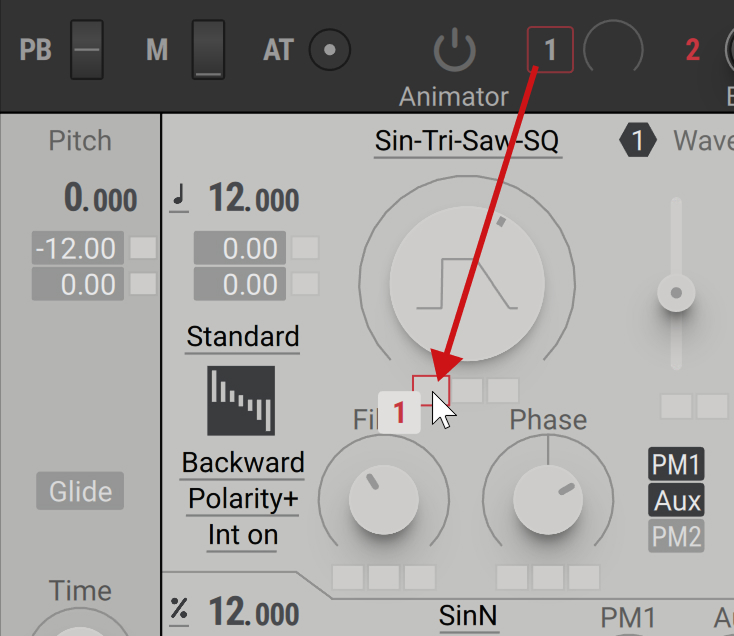Click the M mod wheel source icon
734x636 pixels.
pos(208,50)
